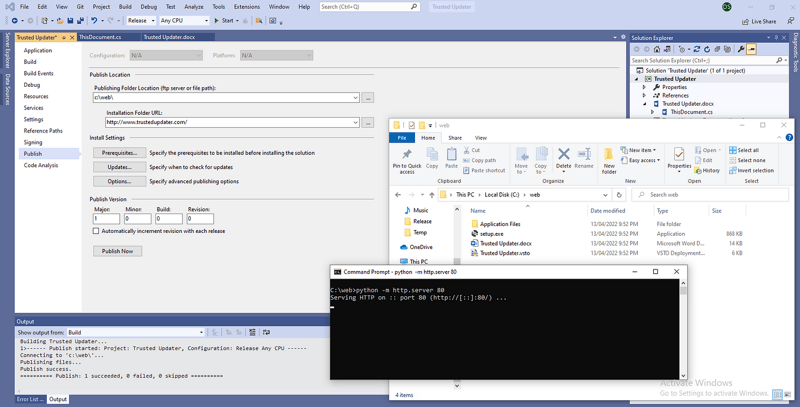This screenshot has height=407, width=800.
Task: Open the Share tab in File Explorer
Action: click(455, 138)
